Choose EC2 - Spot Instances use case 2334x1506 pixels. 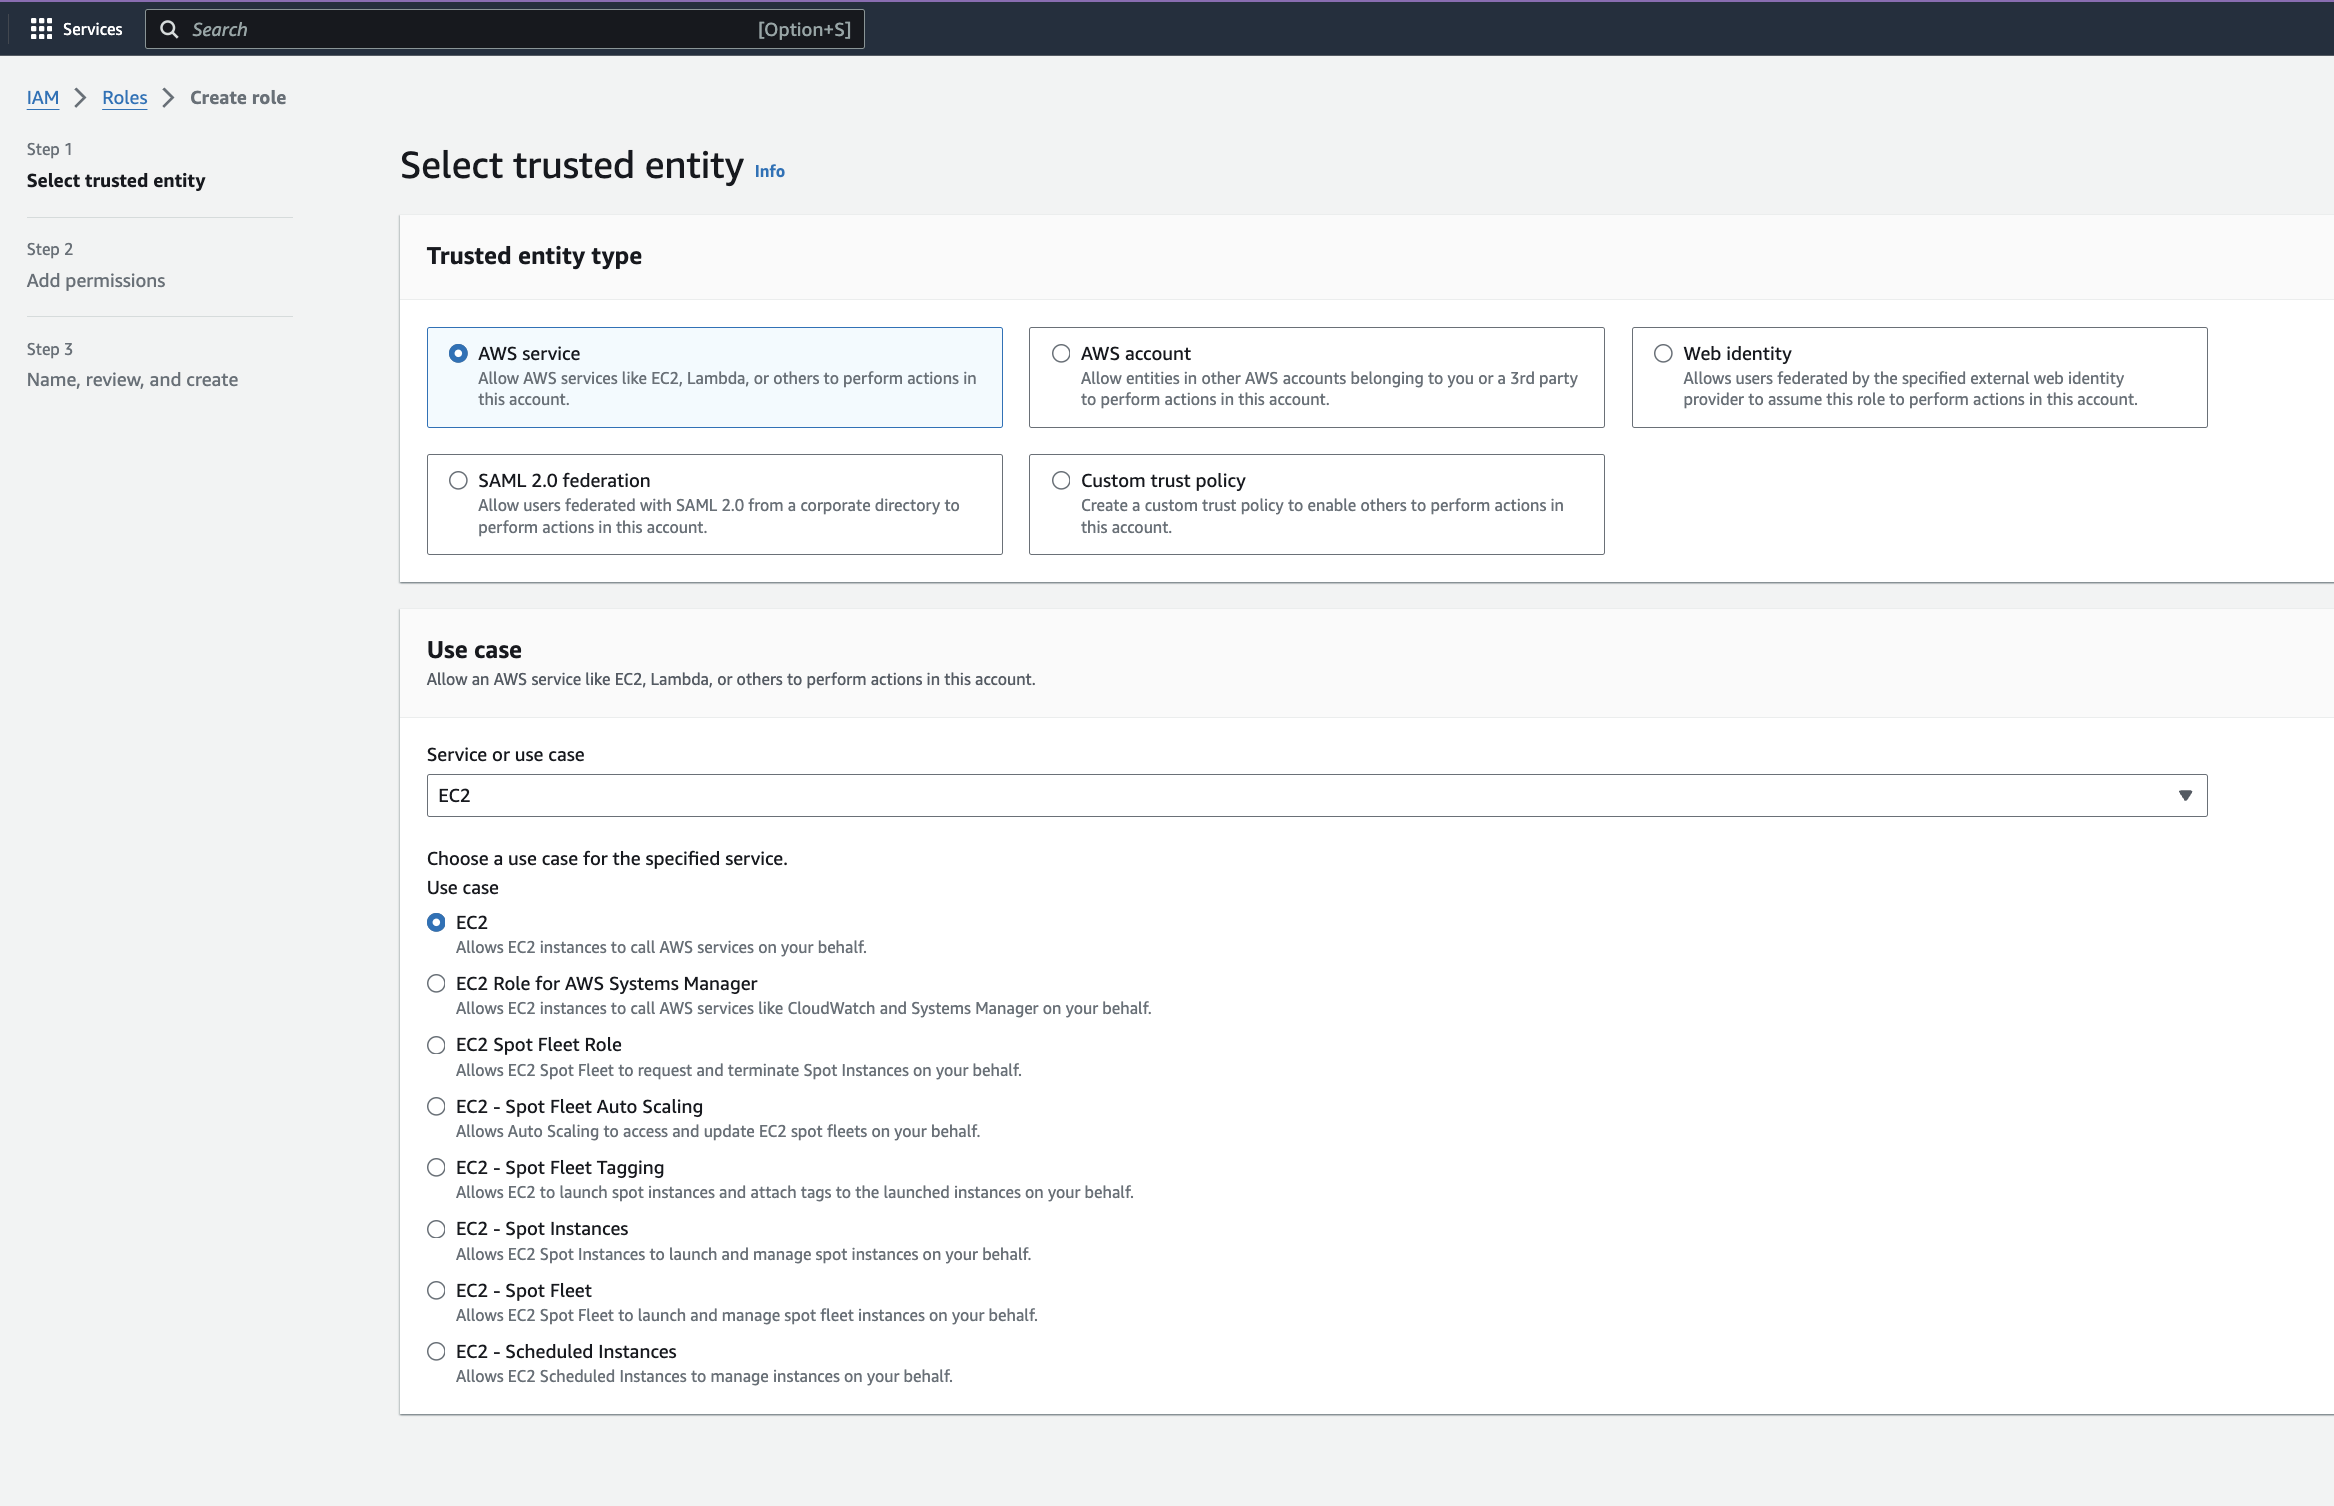coord(436,1229)
